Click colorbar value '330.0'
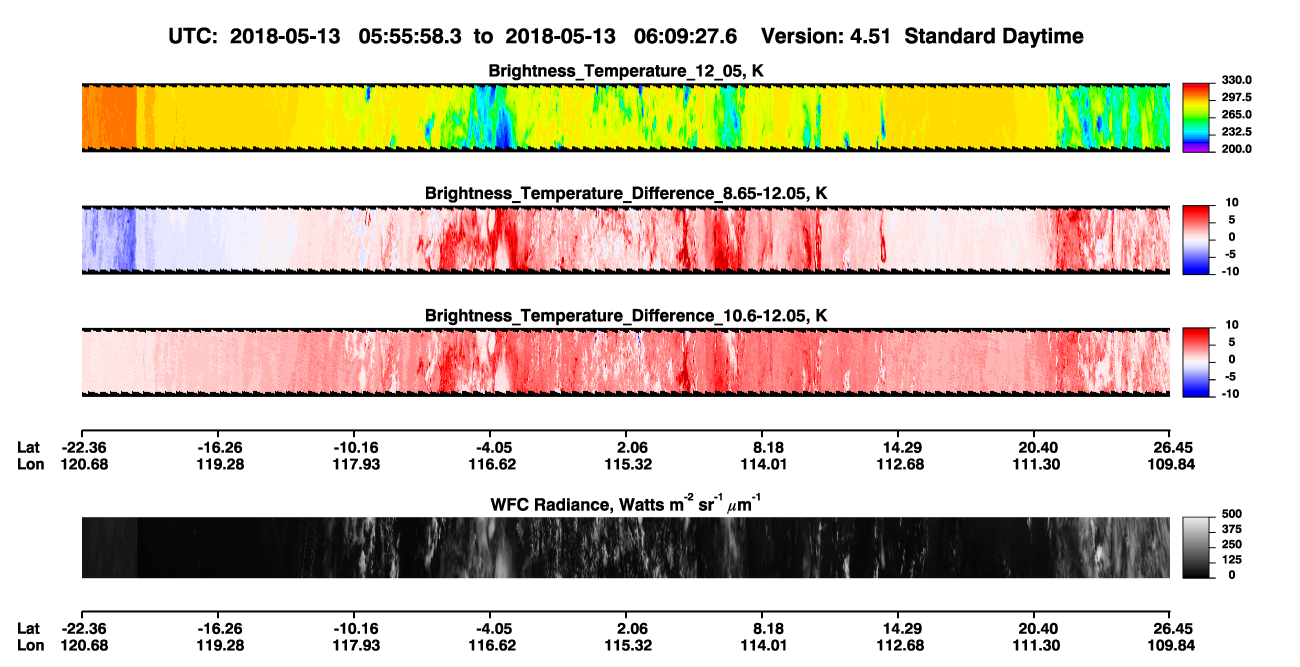Screen dimensions: 1300x667 [1236, 80]
